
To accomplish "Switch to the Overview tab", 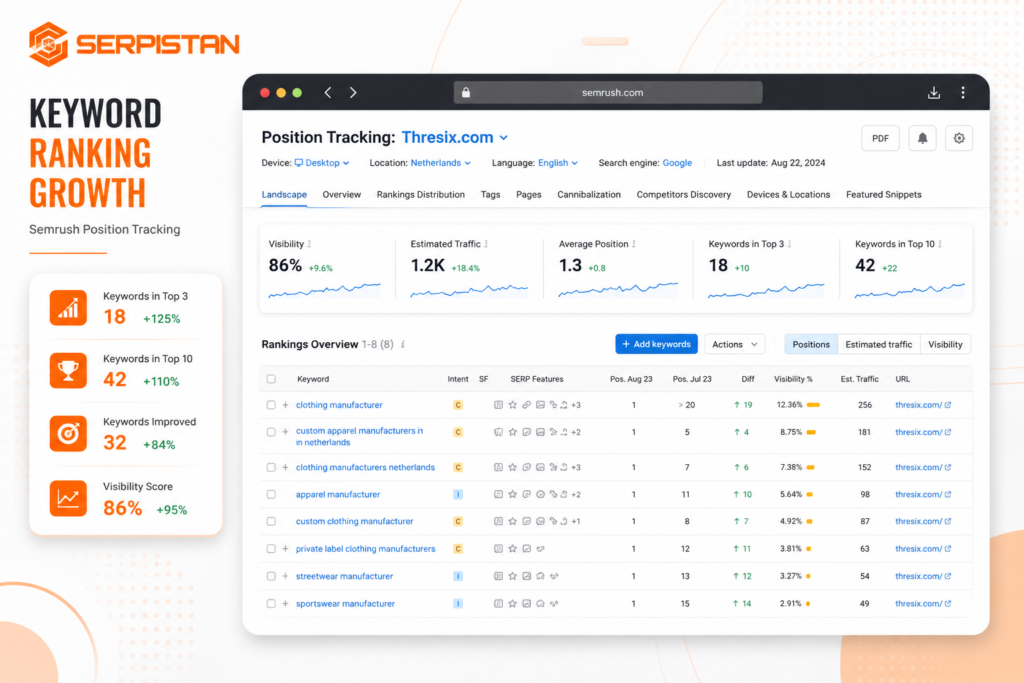I will [x=342, y=195].
